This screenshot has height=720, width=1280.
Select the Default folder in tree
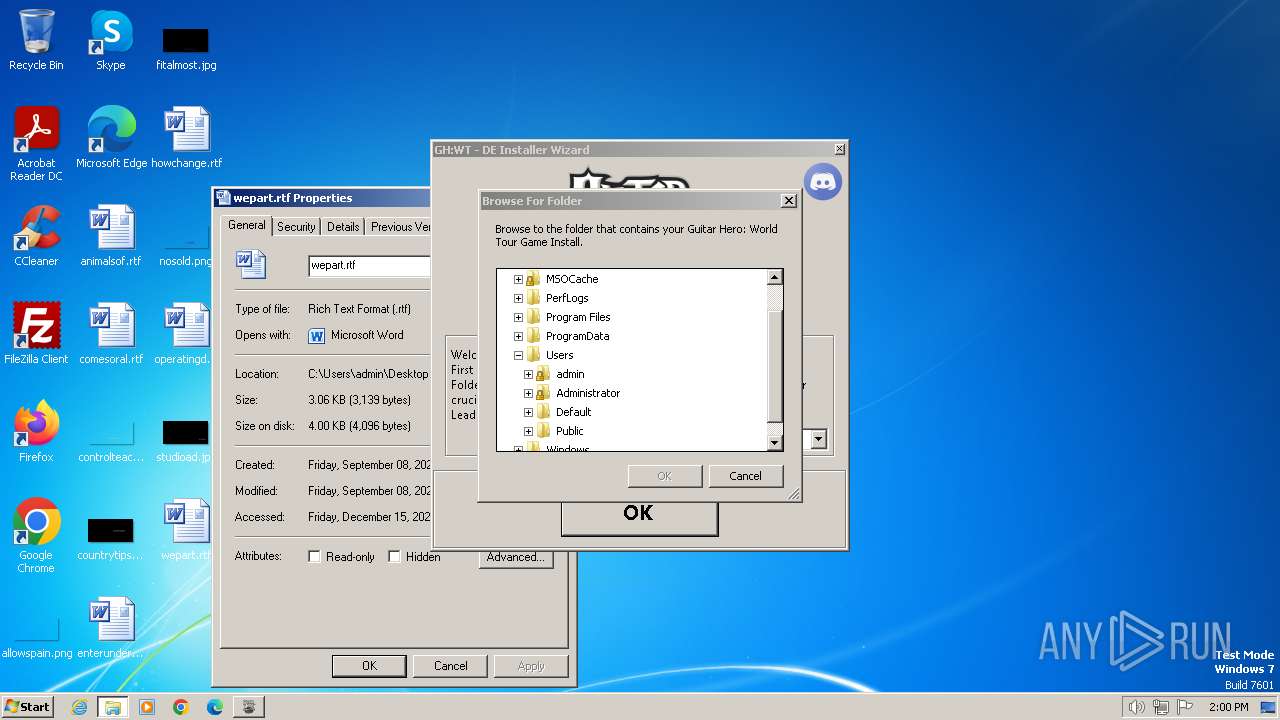tap(573, 412)
